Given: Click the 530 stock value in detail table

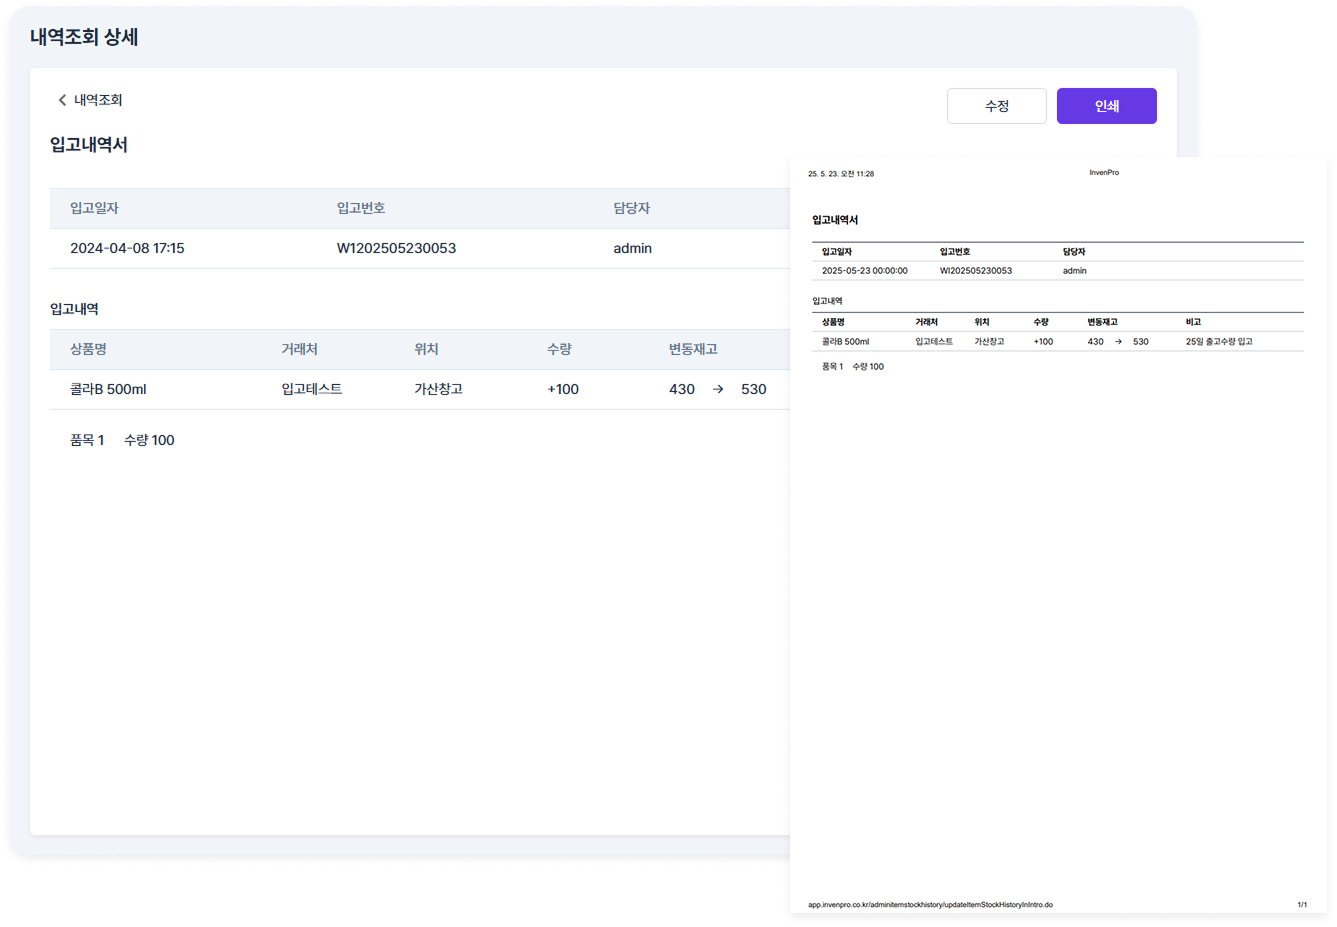Looking at the screenshot, I should tap(754, 389).
